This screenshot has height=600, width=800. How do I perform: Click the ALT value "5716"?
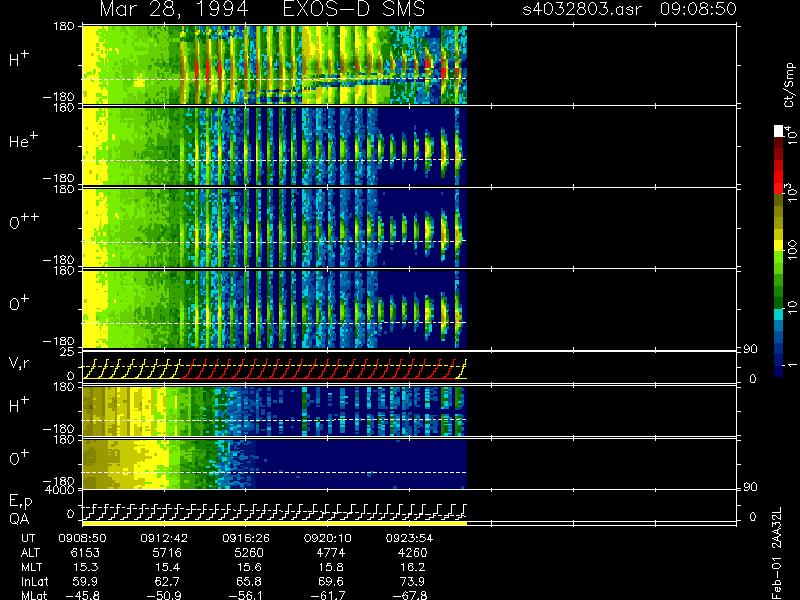(167, 553)
